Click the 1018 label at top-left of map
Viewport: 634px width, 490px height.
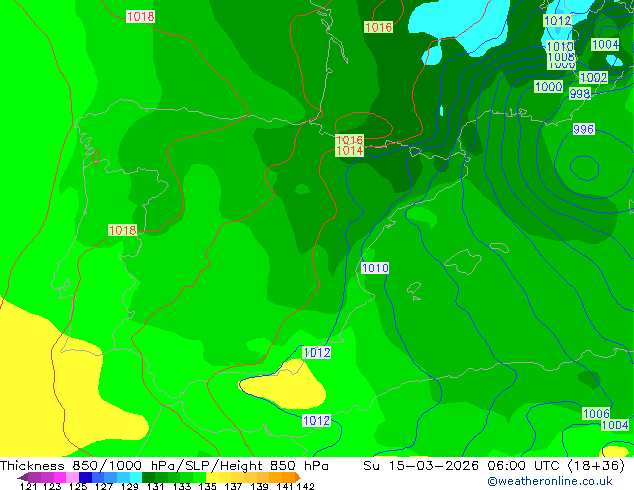tap(140, 17)
